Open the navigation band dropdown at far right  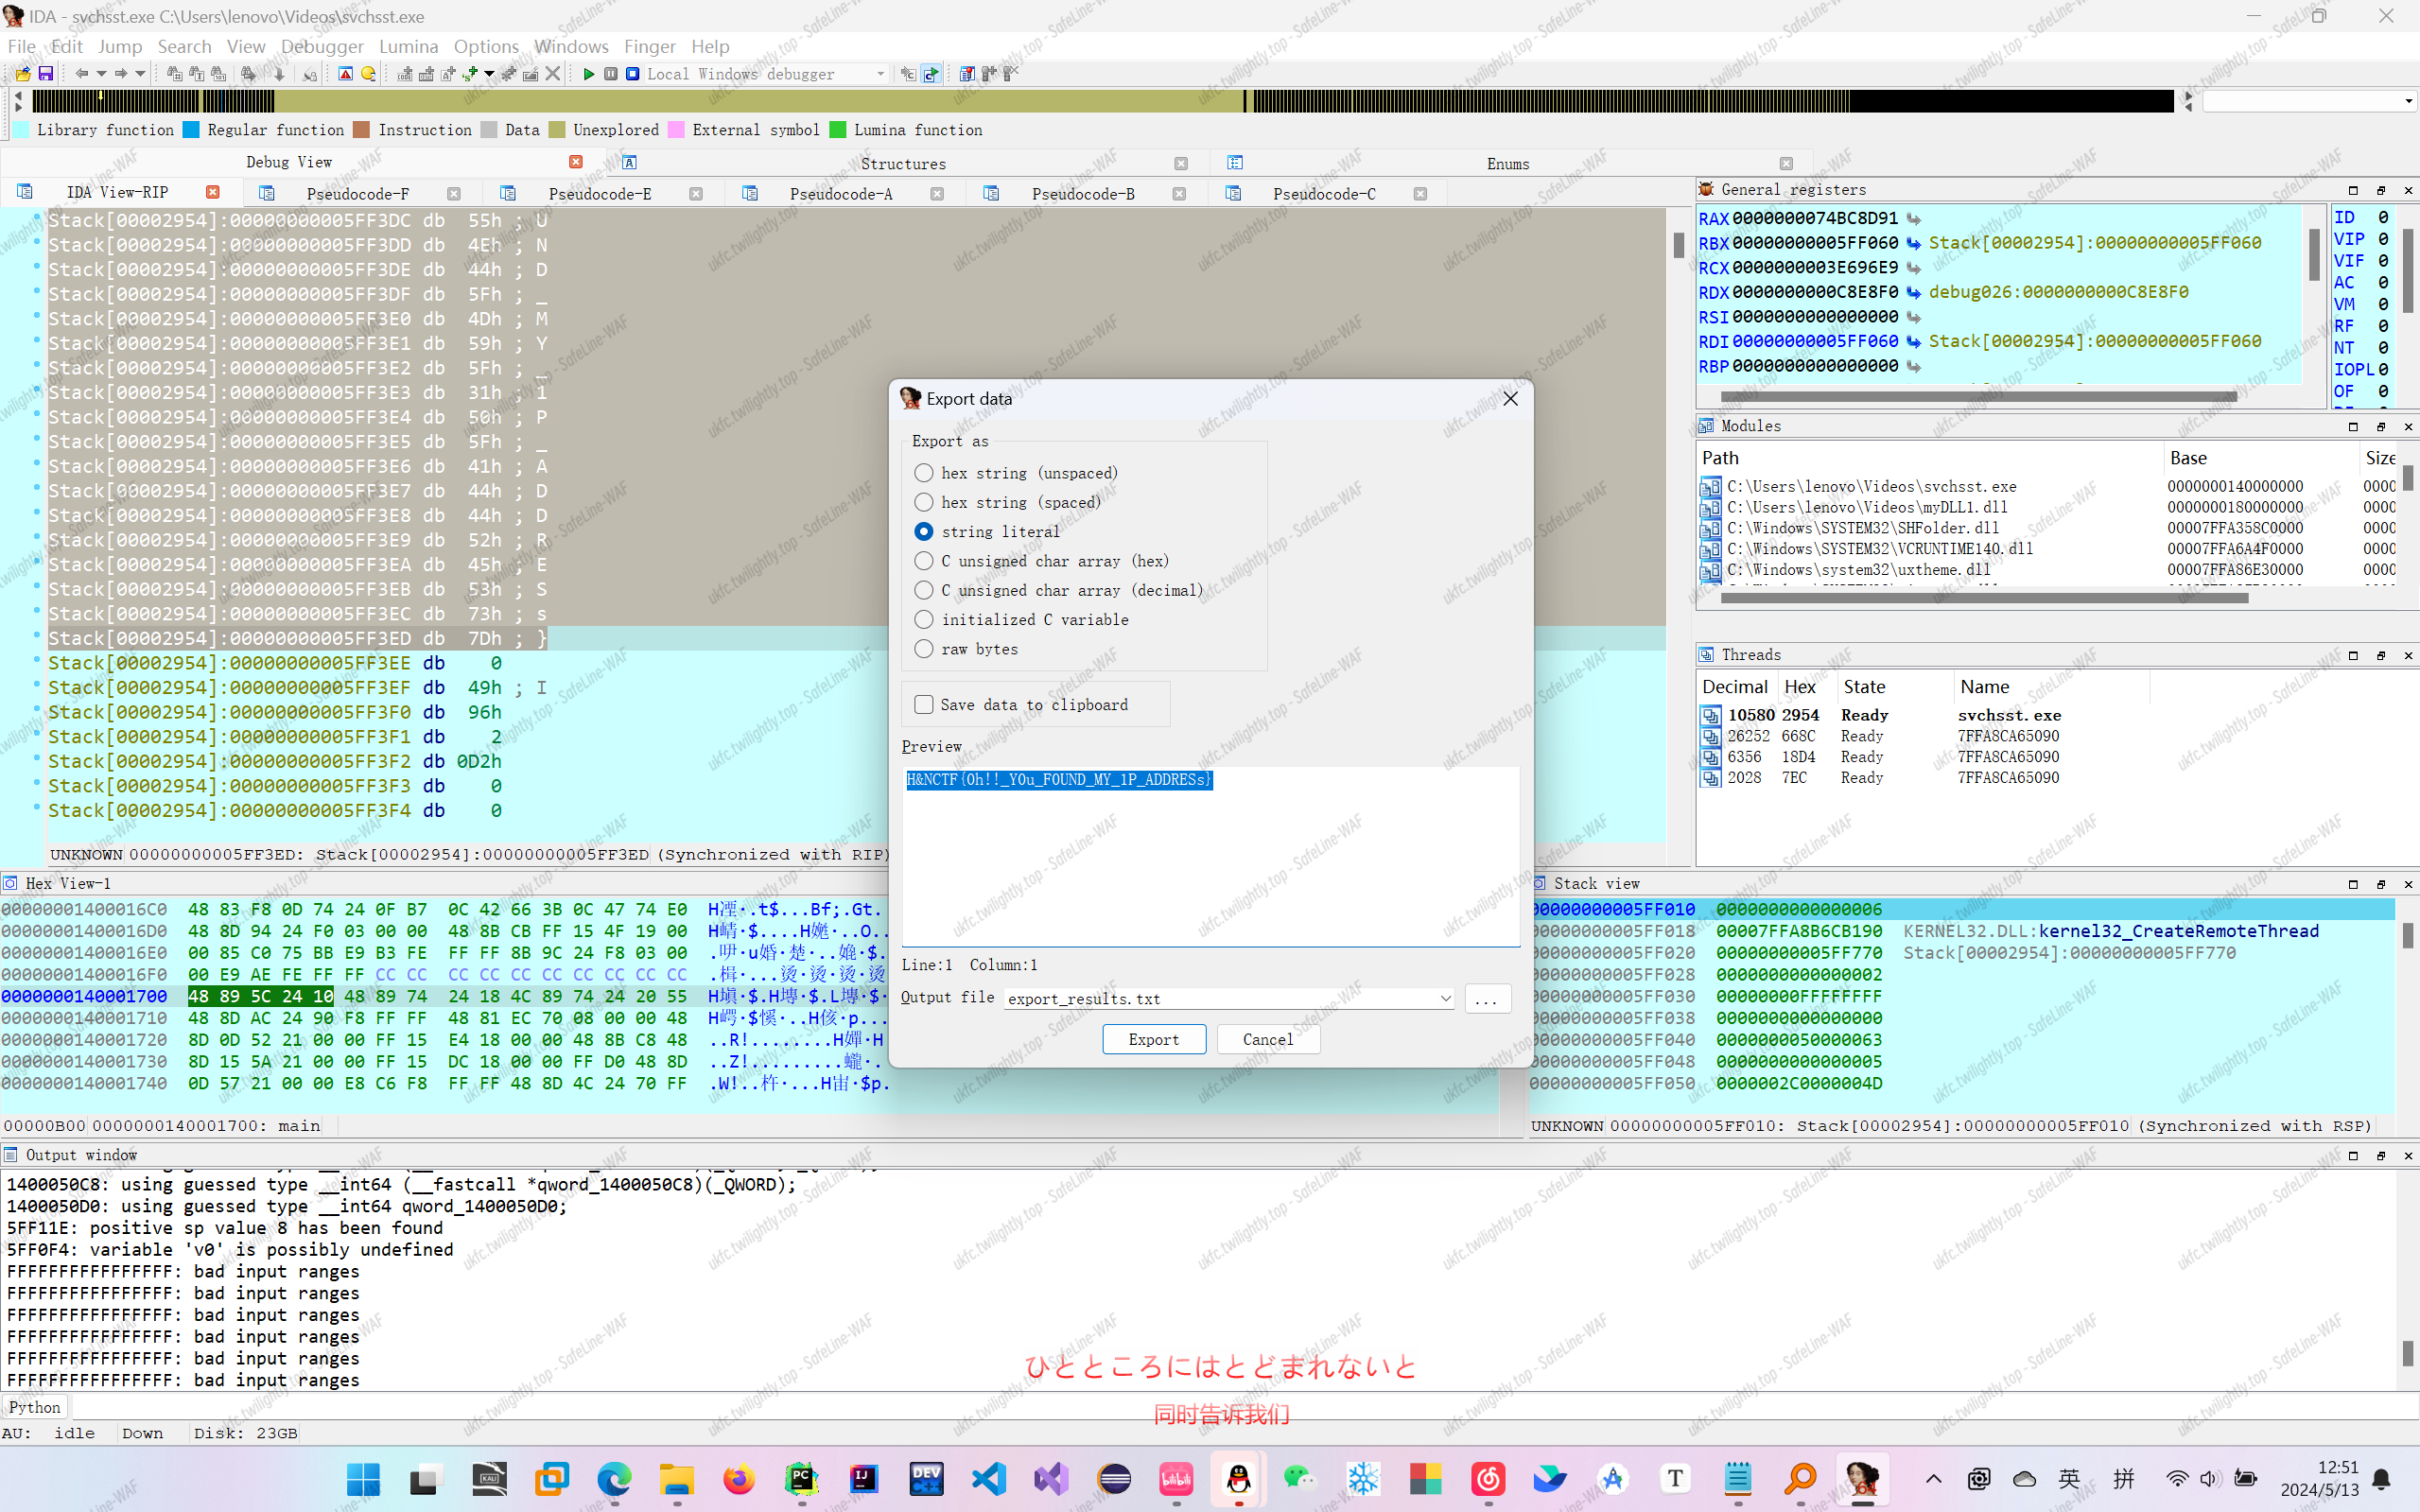click(2408, 101)
